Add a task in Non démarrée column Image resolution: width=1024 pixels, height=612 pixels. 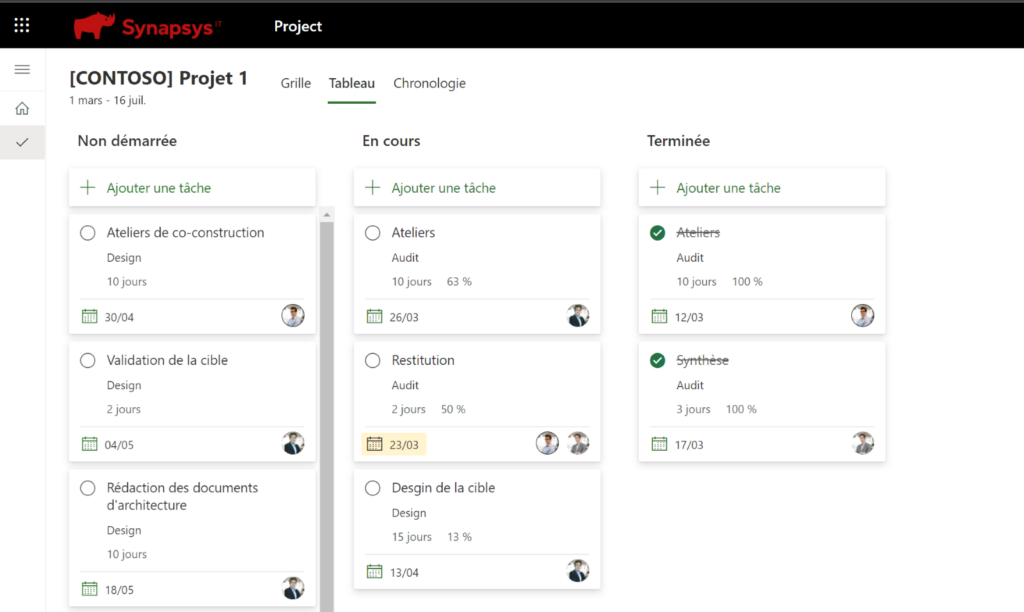(x=158, y=188)
